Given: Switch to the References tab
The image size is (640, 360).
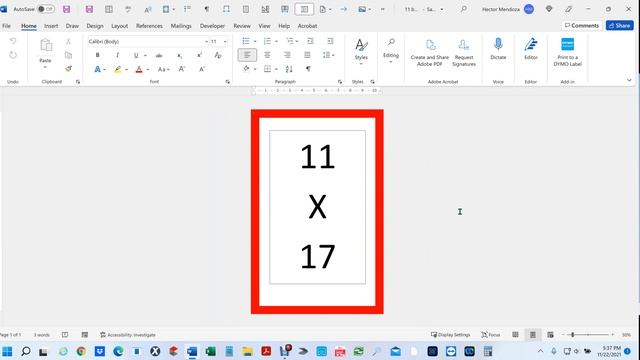Looking at the screenshot, I should coord(149,26).
